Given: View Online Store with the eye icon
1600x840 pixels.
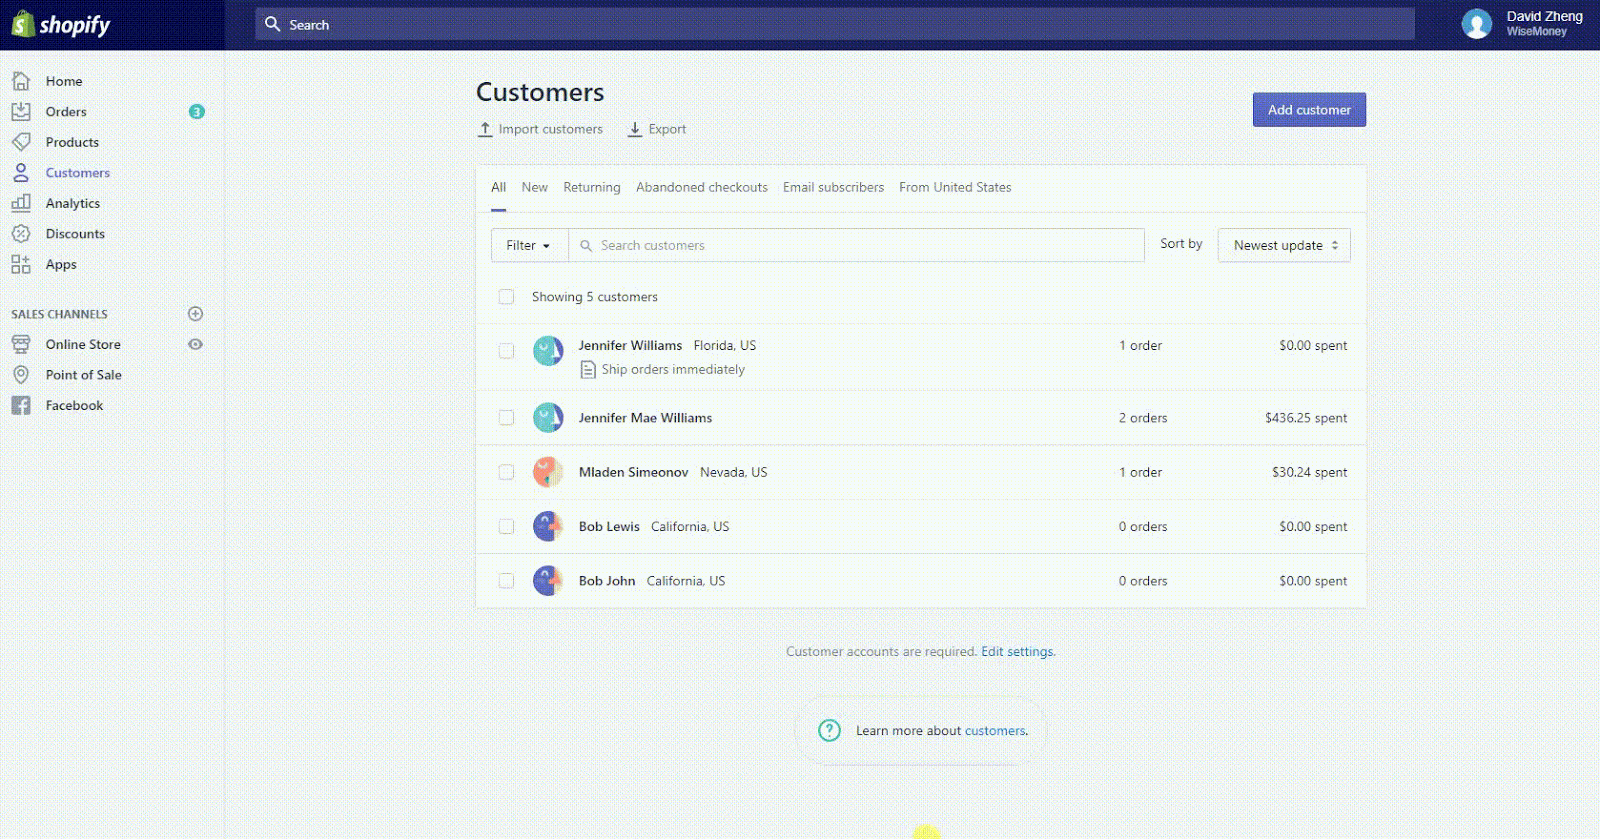Looking at the screenshot, I should 196,344.
